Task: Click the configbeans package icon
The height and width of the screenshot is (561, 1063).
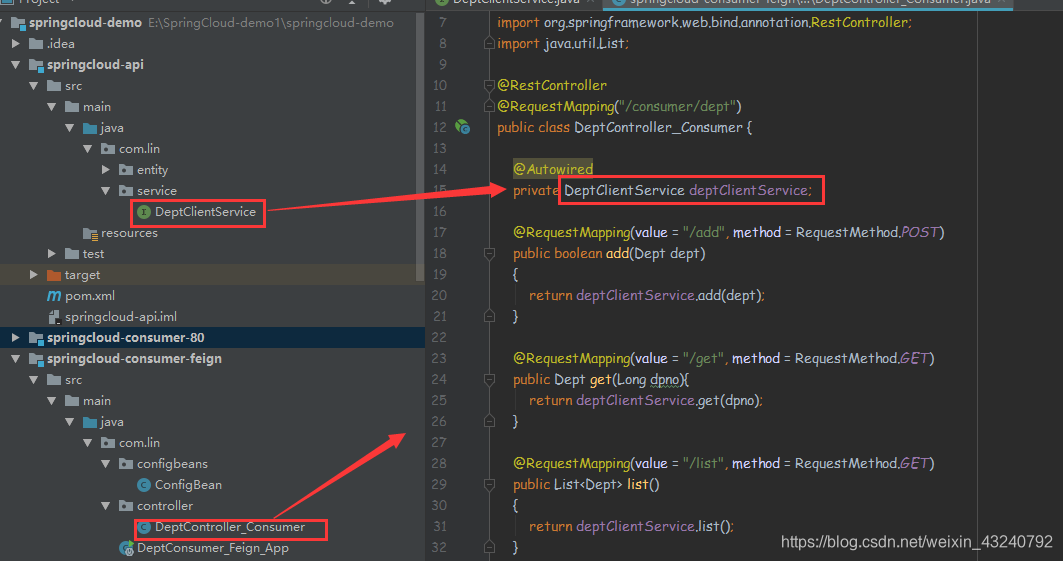Action: pyautogui.click(x=126, y=464)
